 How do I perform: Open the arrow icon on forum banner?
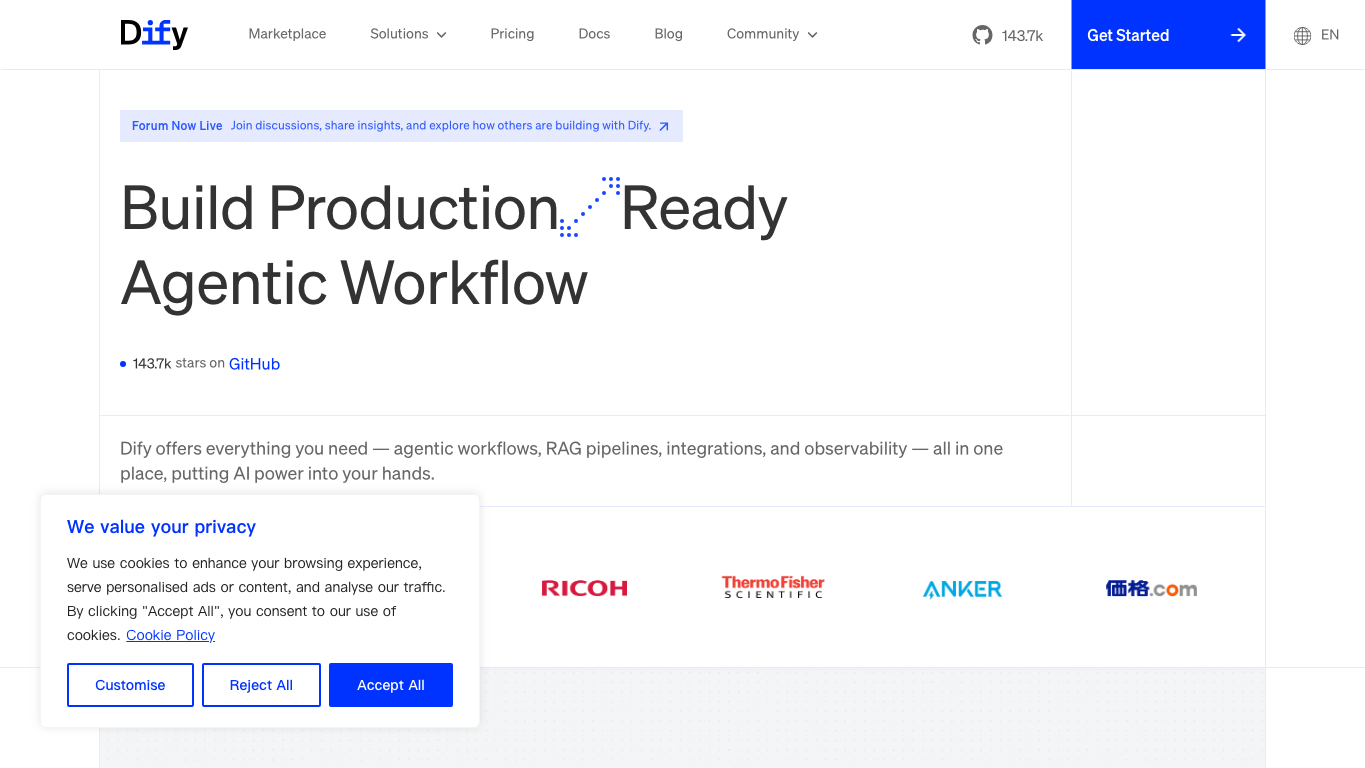(664, 126)
